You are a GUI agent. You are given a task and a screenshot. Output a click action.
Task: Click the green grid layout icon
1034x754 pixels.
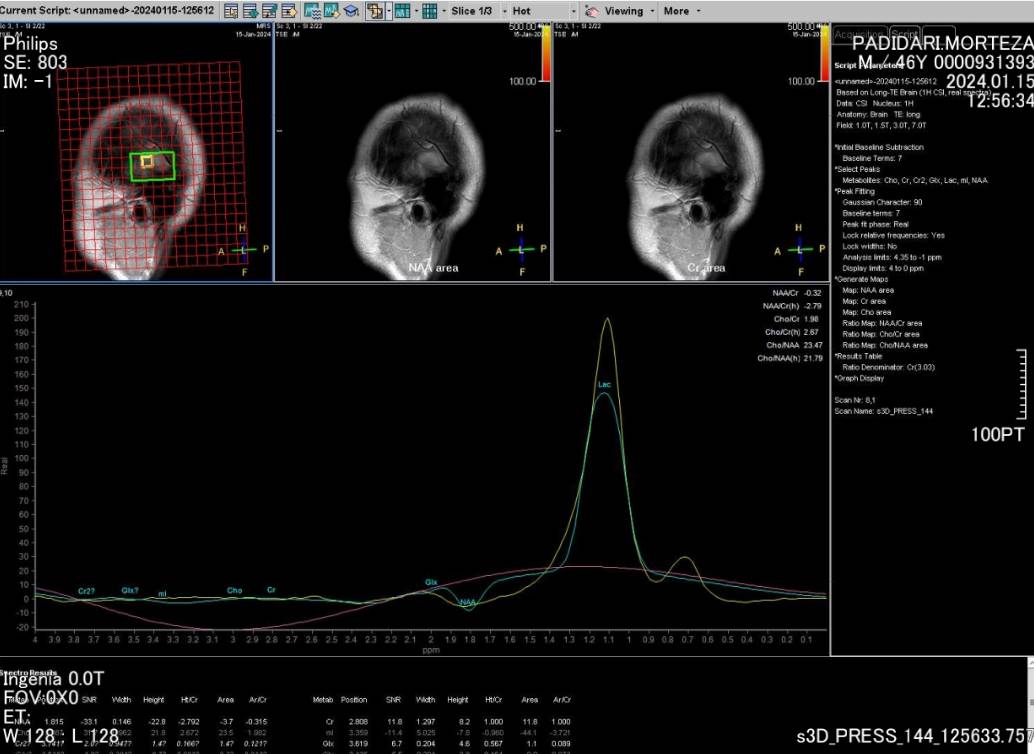click(401, 11)
